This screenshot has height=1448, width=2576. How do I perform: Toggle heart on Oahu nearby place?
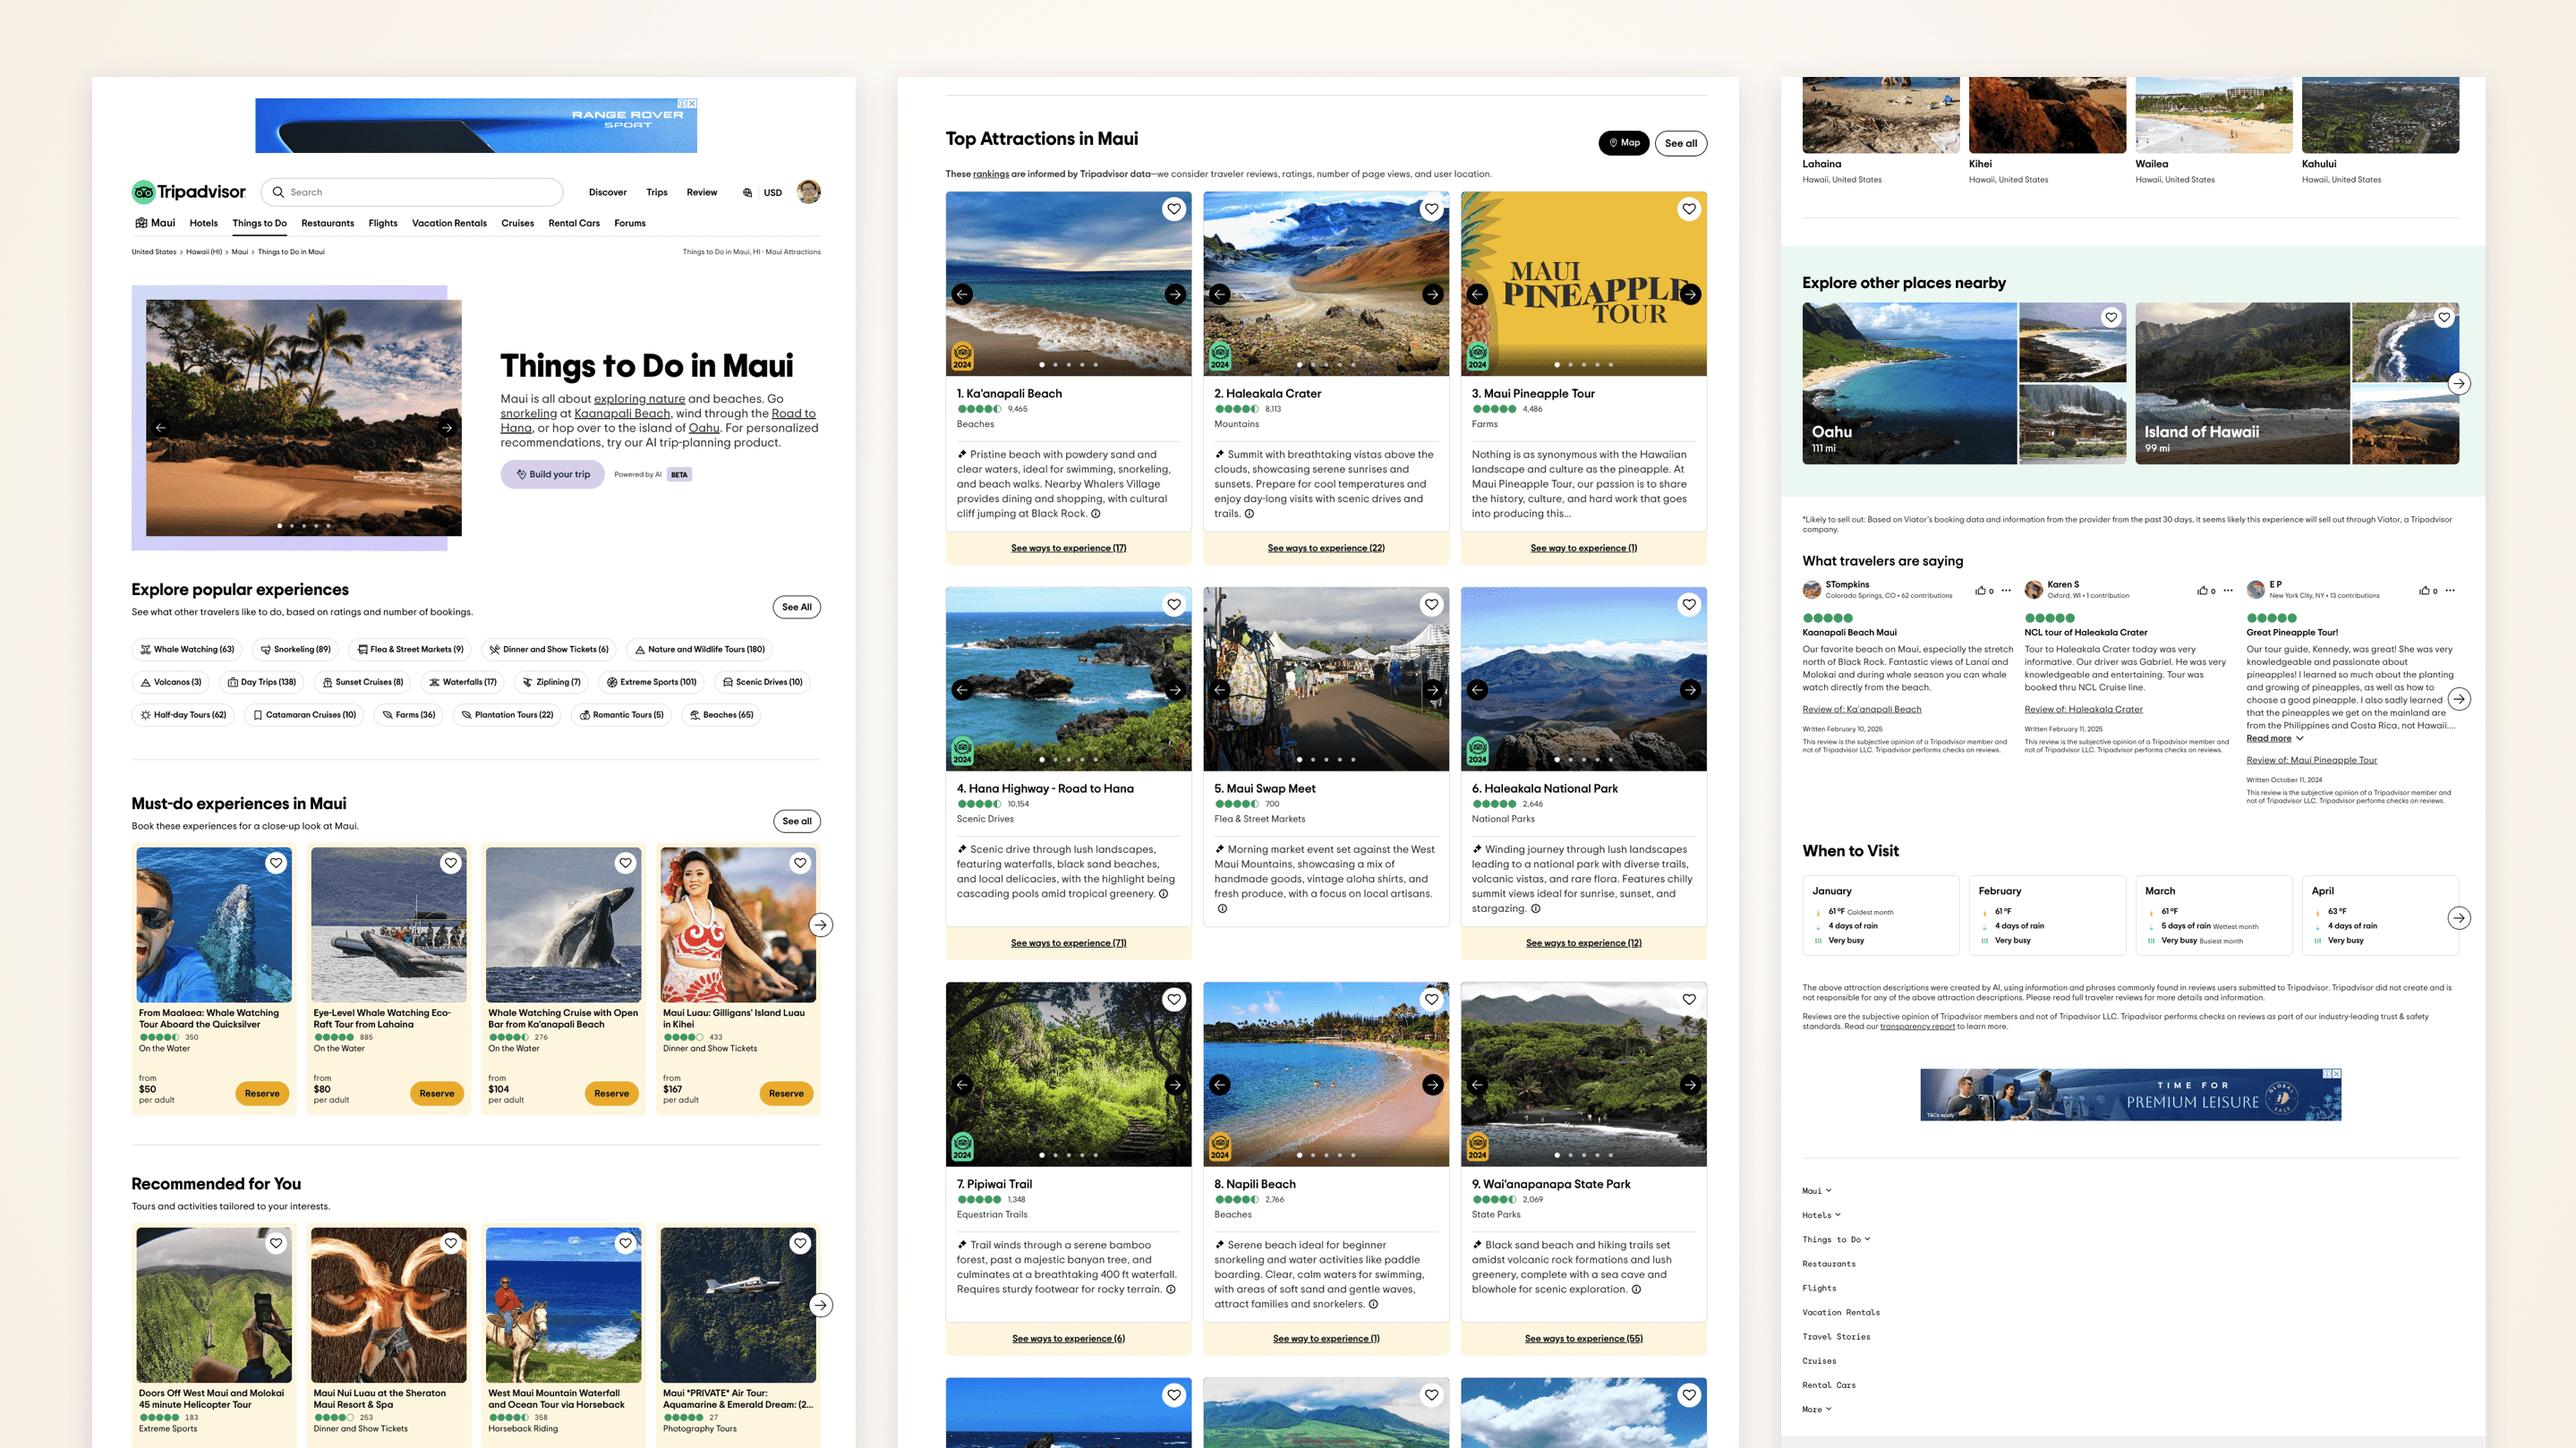[2111, 318]
